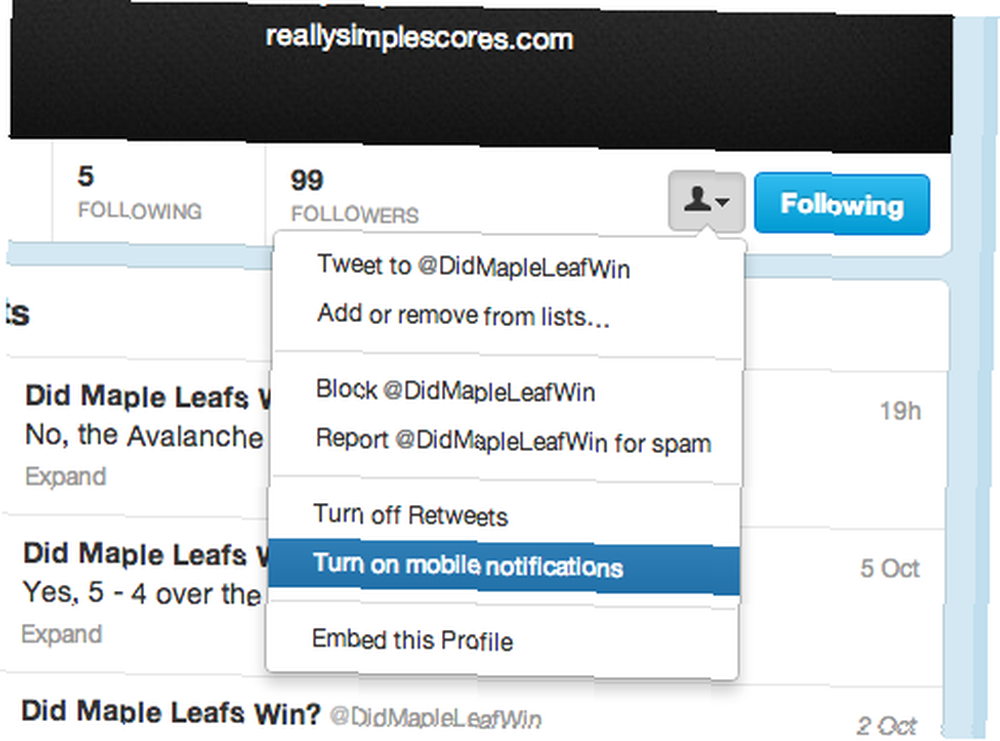1000x741 pixels.
Task: Open the 5 Following count
Action: [140, 193]
